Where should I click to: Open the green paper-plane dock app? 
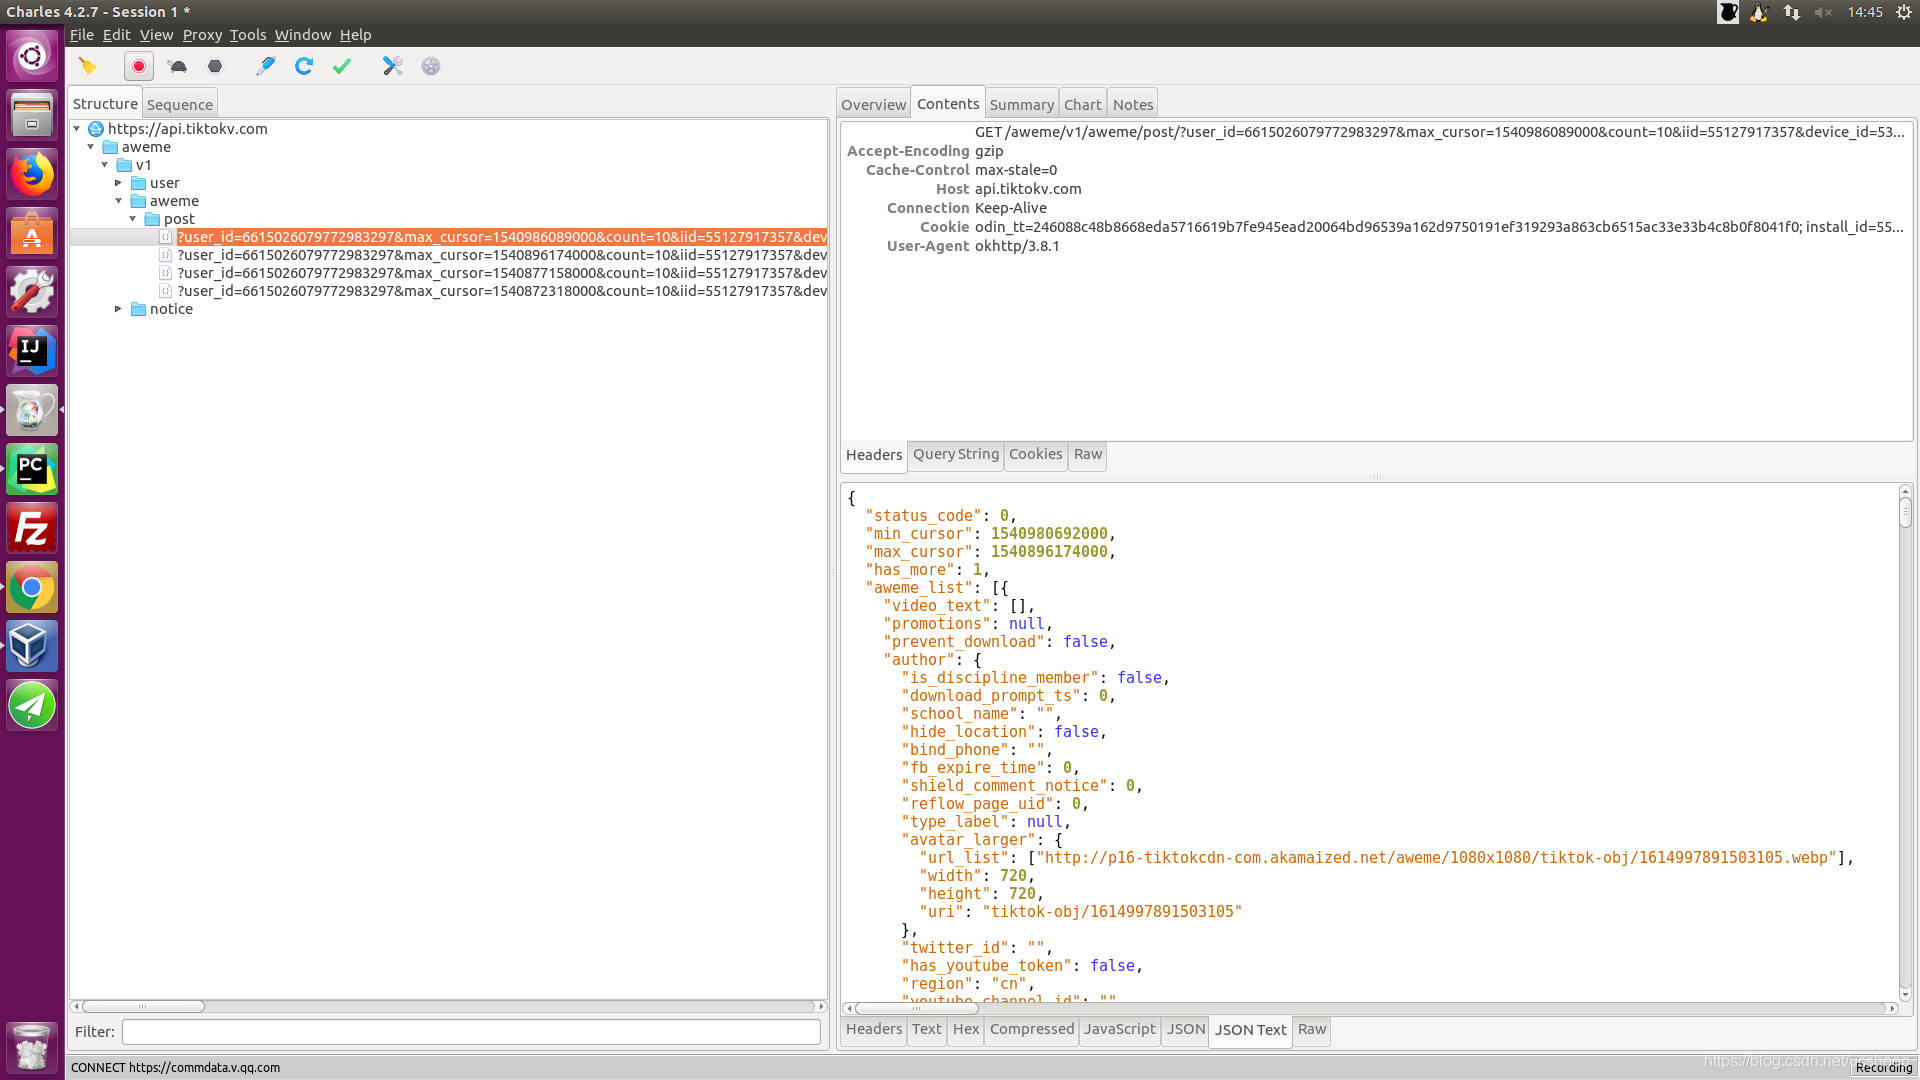32,705
